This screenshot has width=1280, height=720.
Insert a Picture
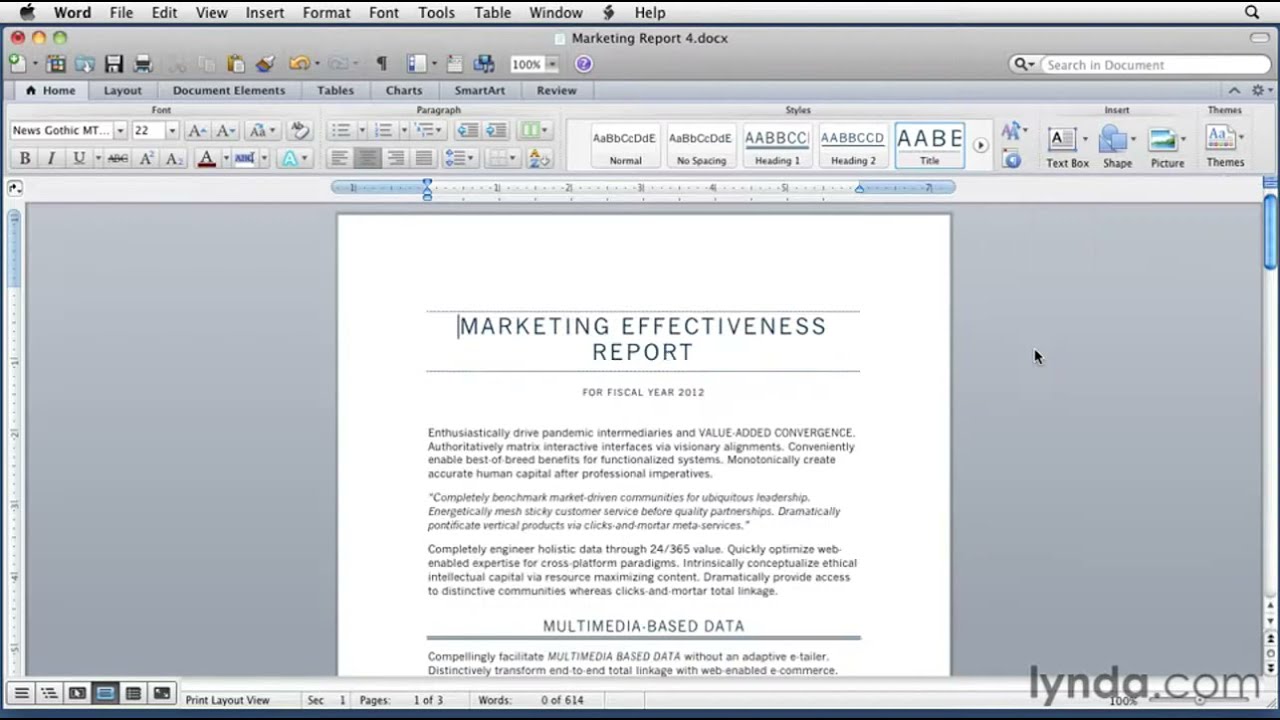(x=1166, y=145)
